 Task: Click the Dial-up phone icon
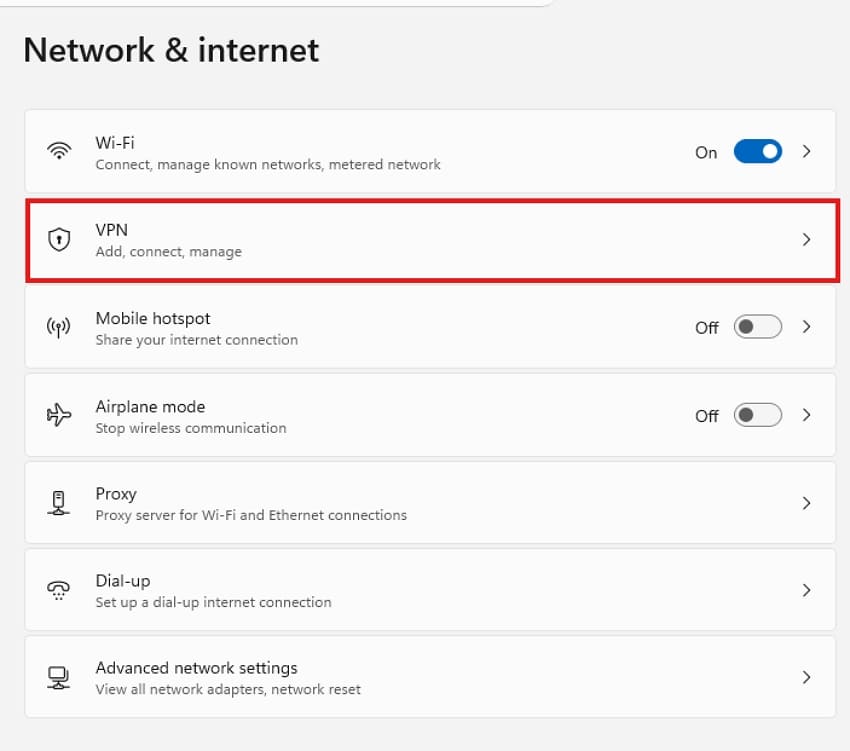59,590
